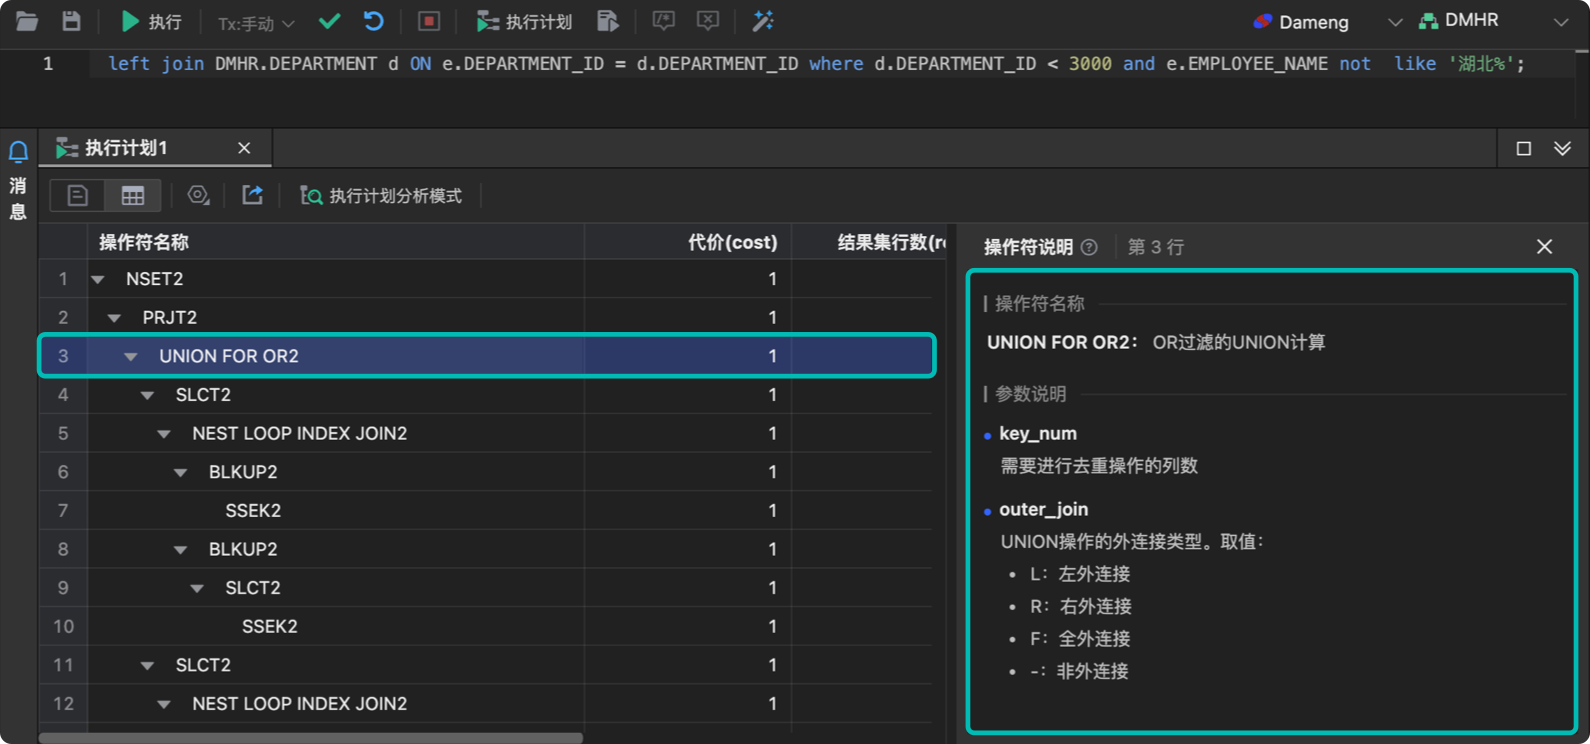Click F：全外连接 list entry

pos(1080,639)
